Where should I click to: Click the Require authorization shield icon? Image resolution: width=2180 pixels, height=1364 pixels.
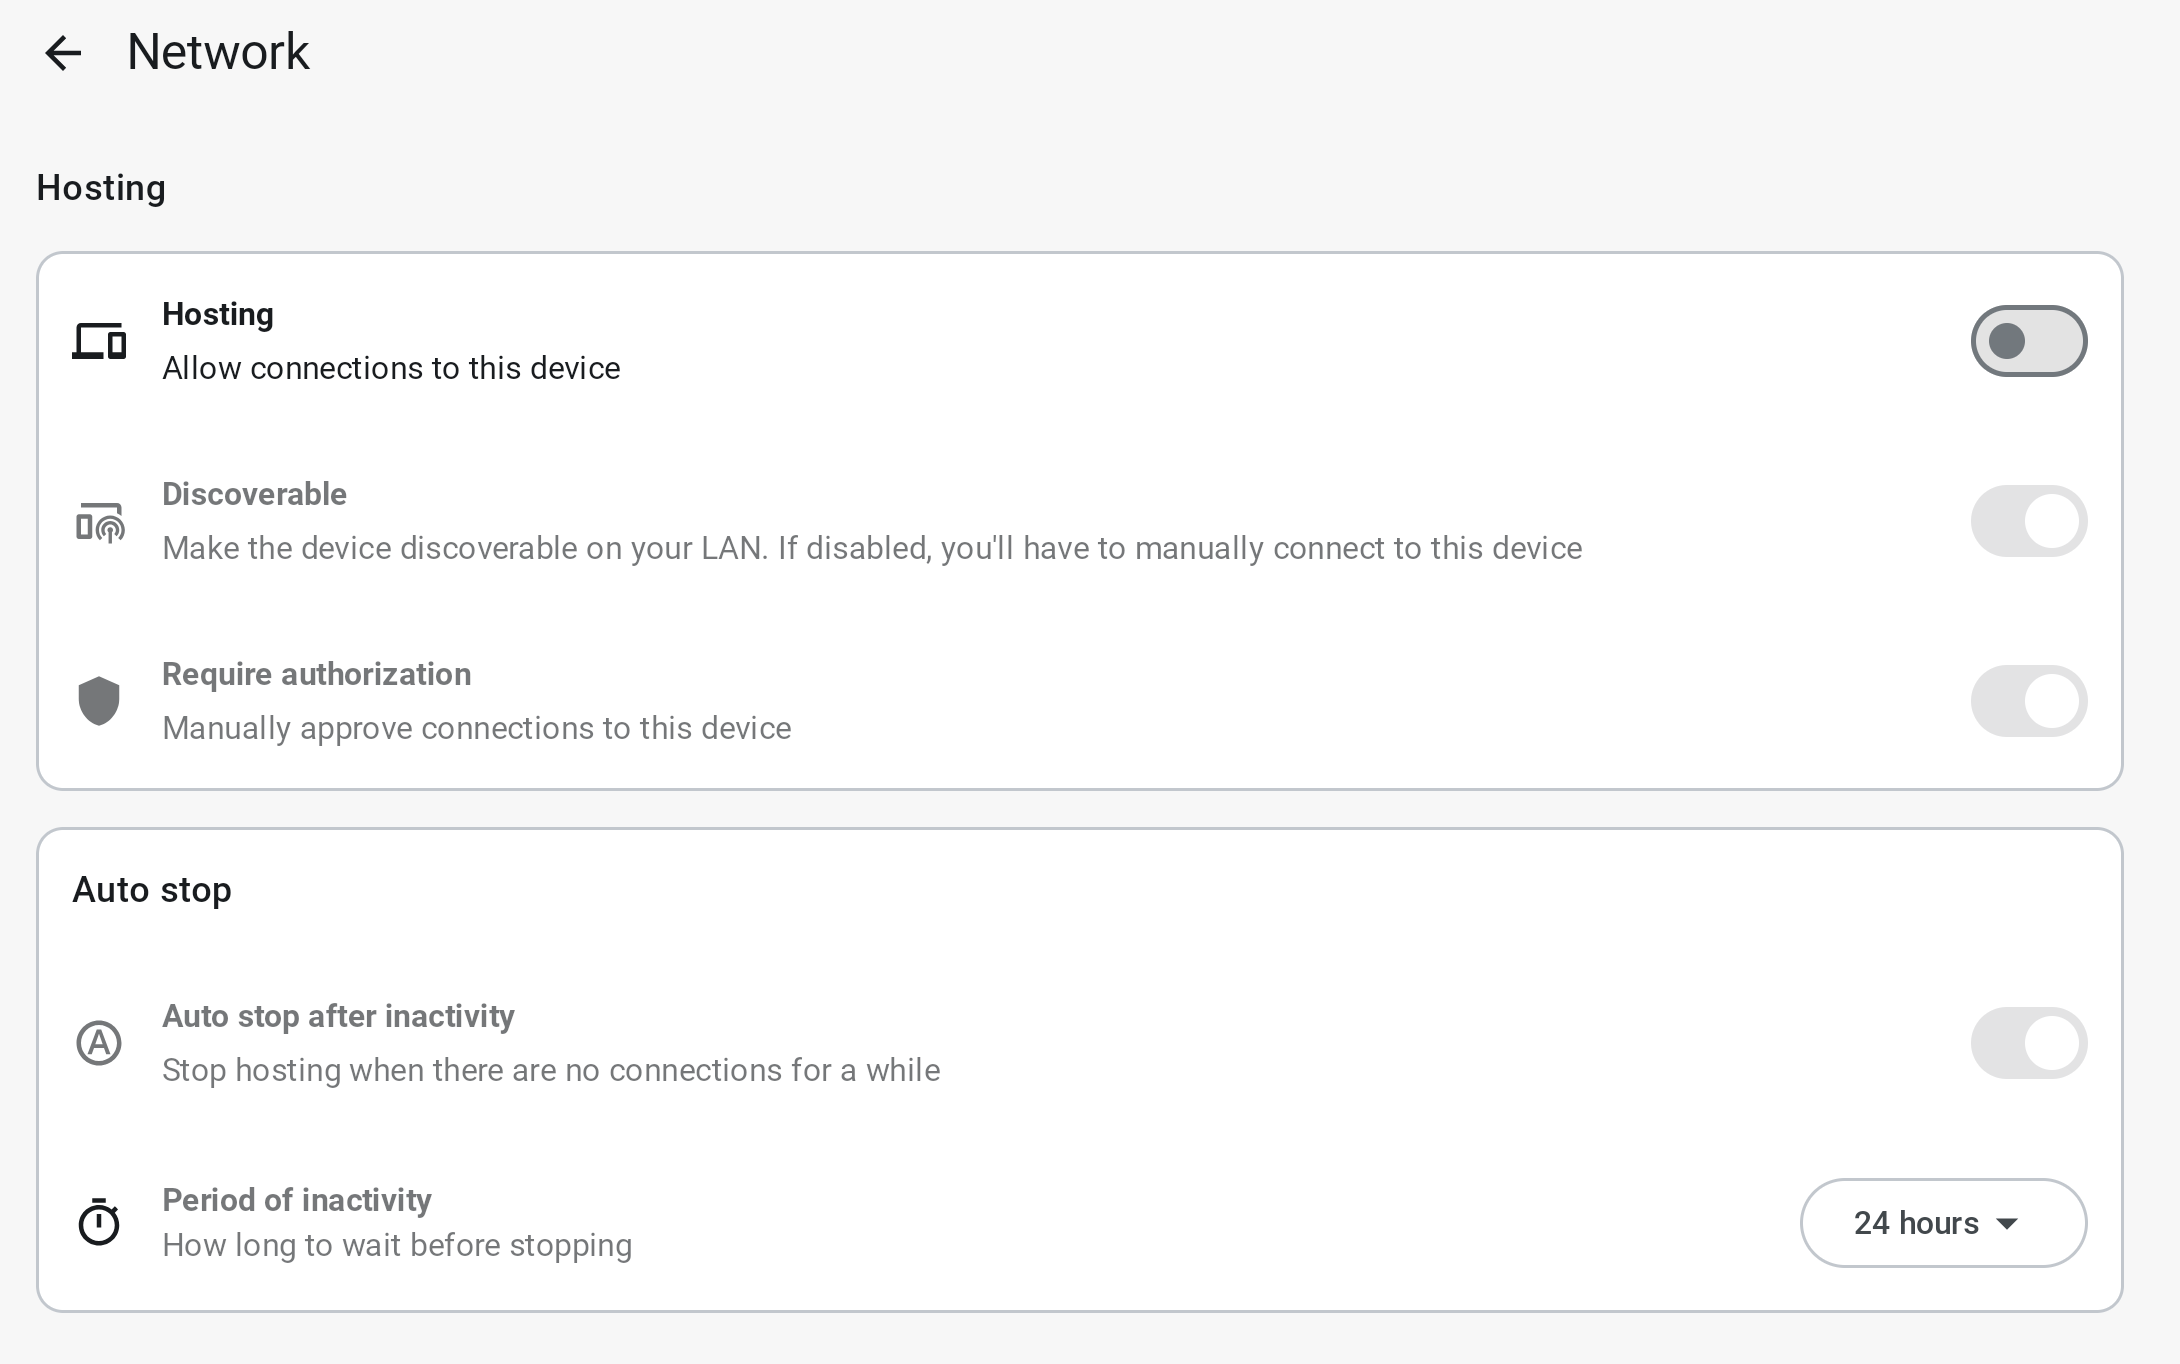tap(99, 701)
